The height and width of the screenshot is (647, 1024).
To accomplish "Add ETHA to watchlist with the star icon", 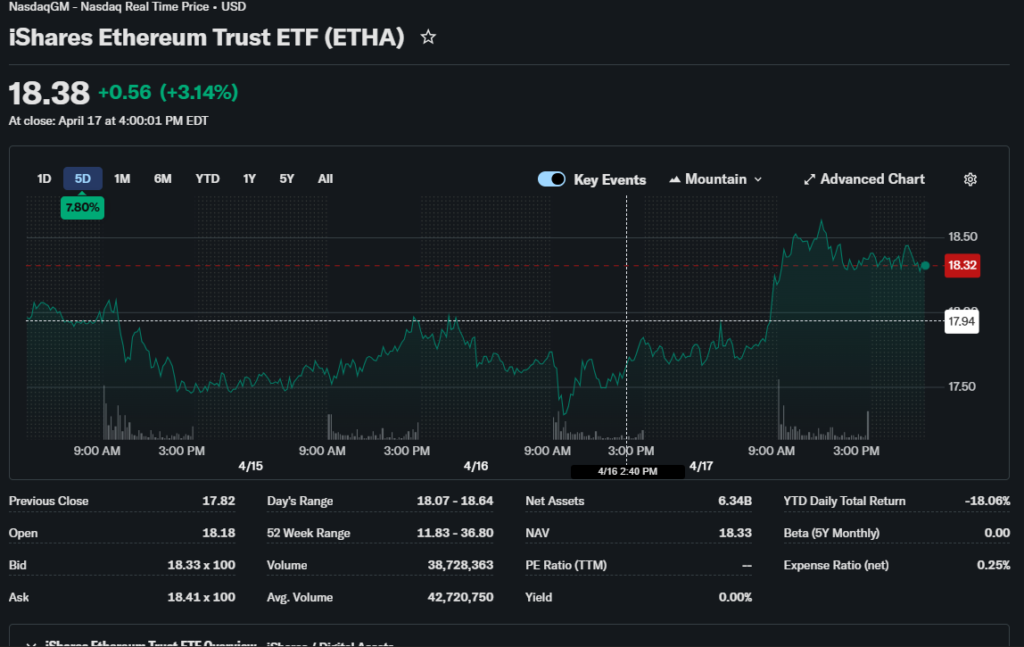I will (428, 38).
